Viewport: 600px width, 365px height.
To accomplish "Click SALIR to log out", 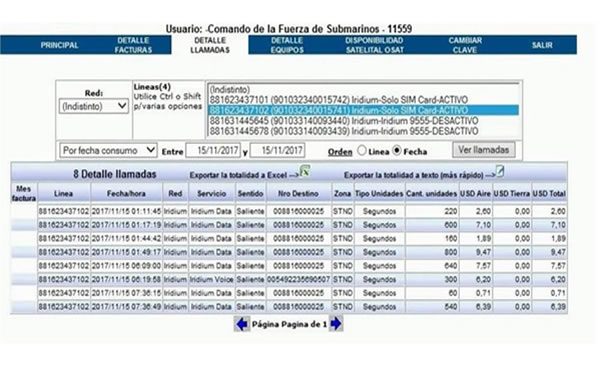I will tap(542, 45).
